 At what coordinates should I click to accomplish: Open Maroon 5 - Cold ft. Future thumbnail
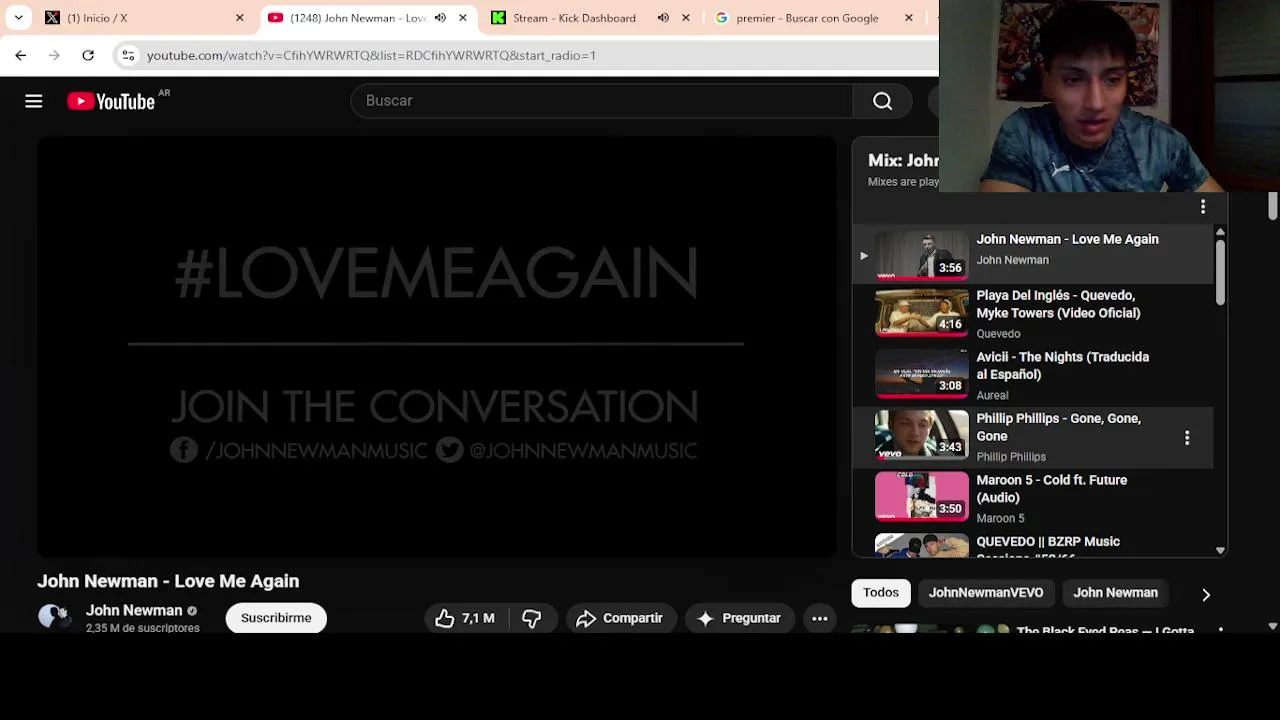coord(922,498)
